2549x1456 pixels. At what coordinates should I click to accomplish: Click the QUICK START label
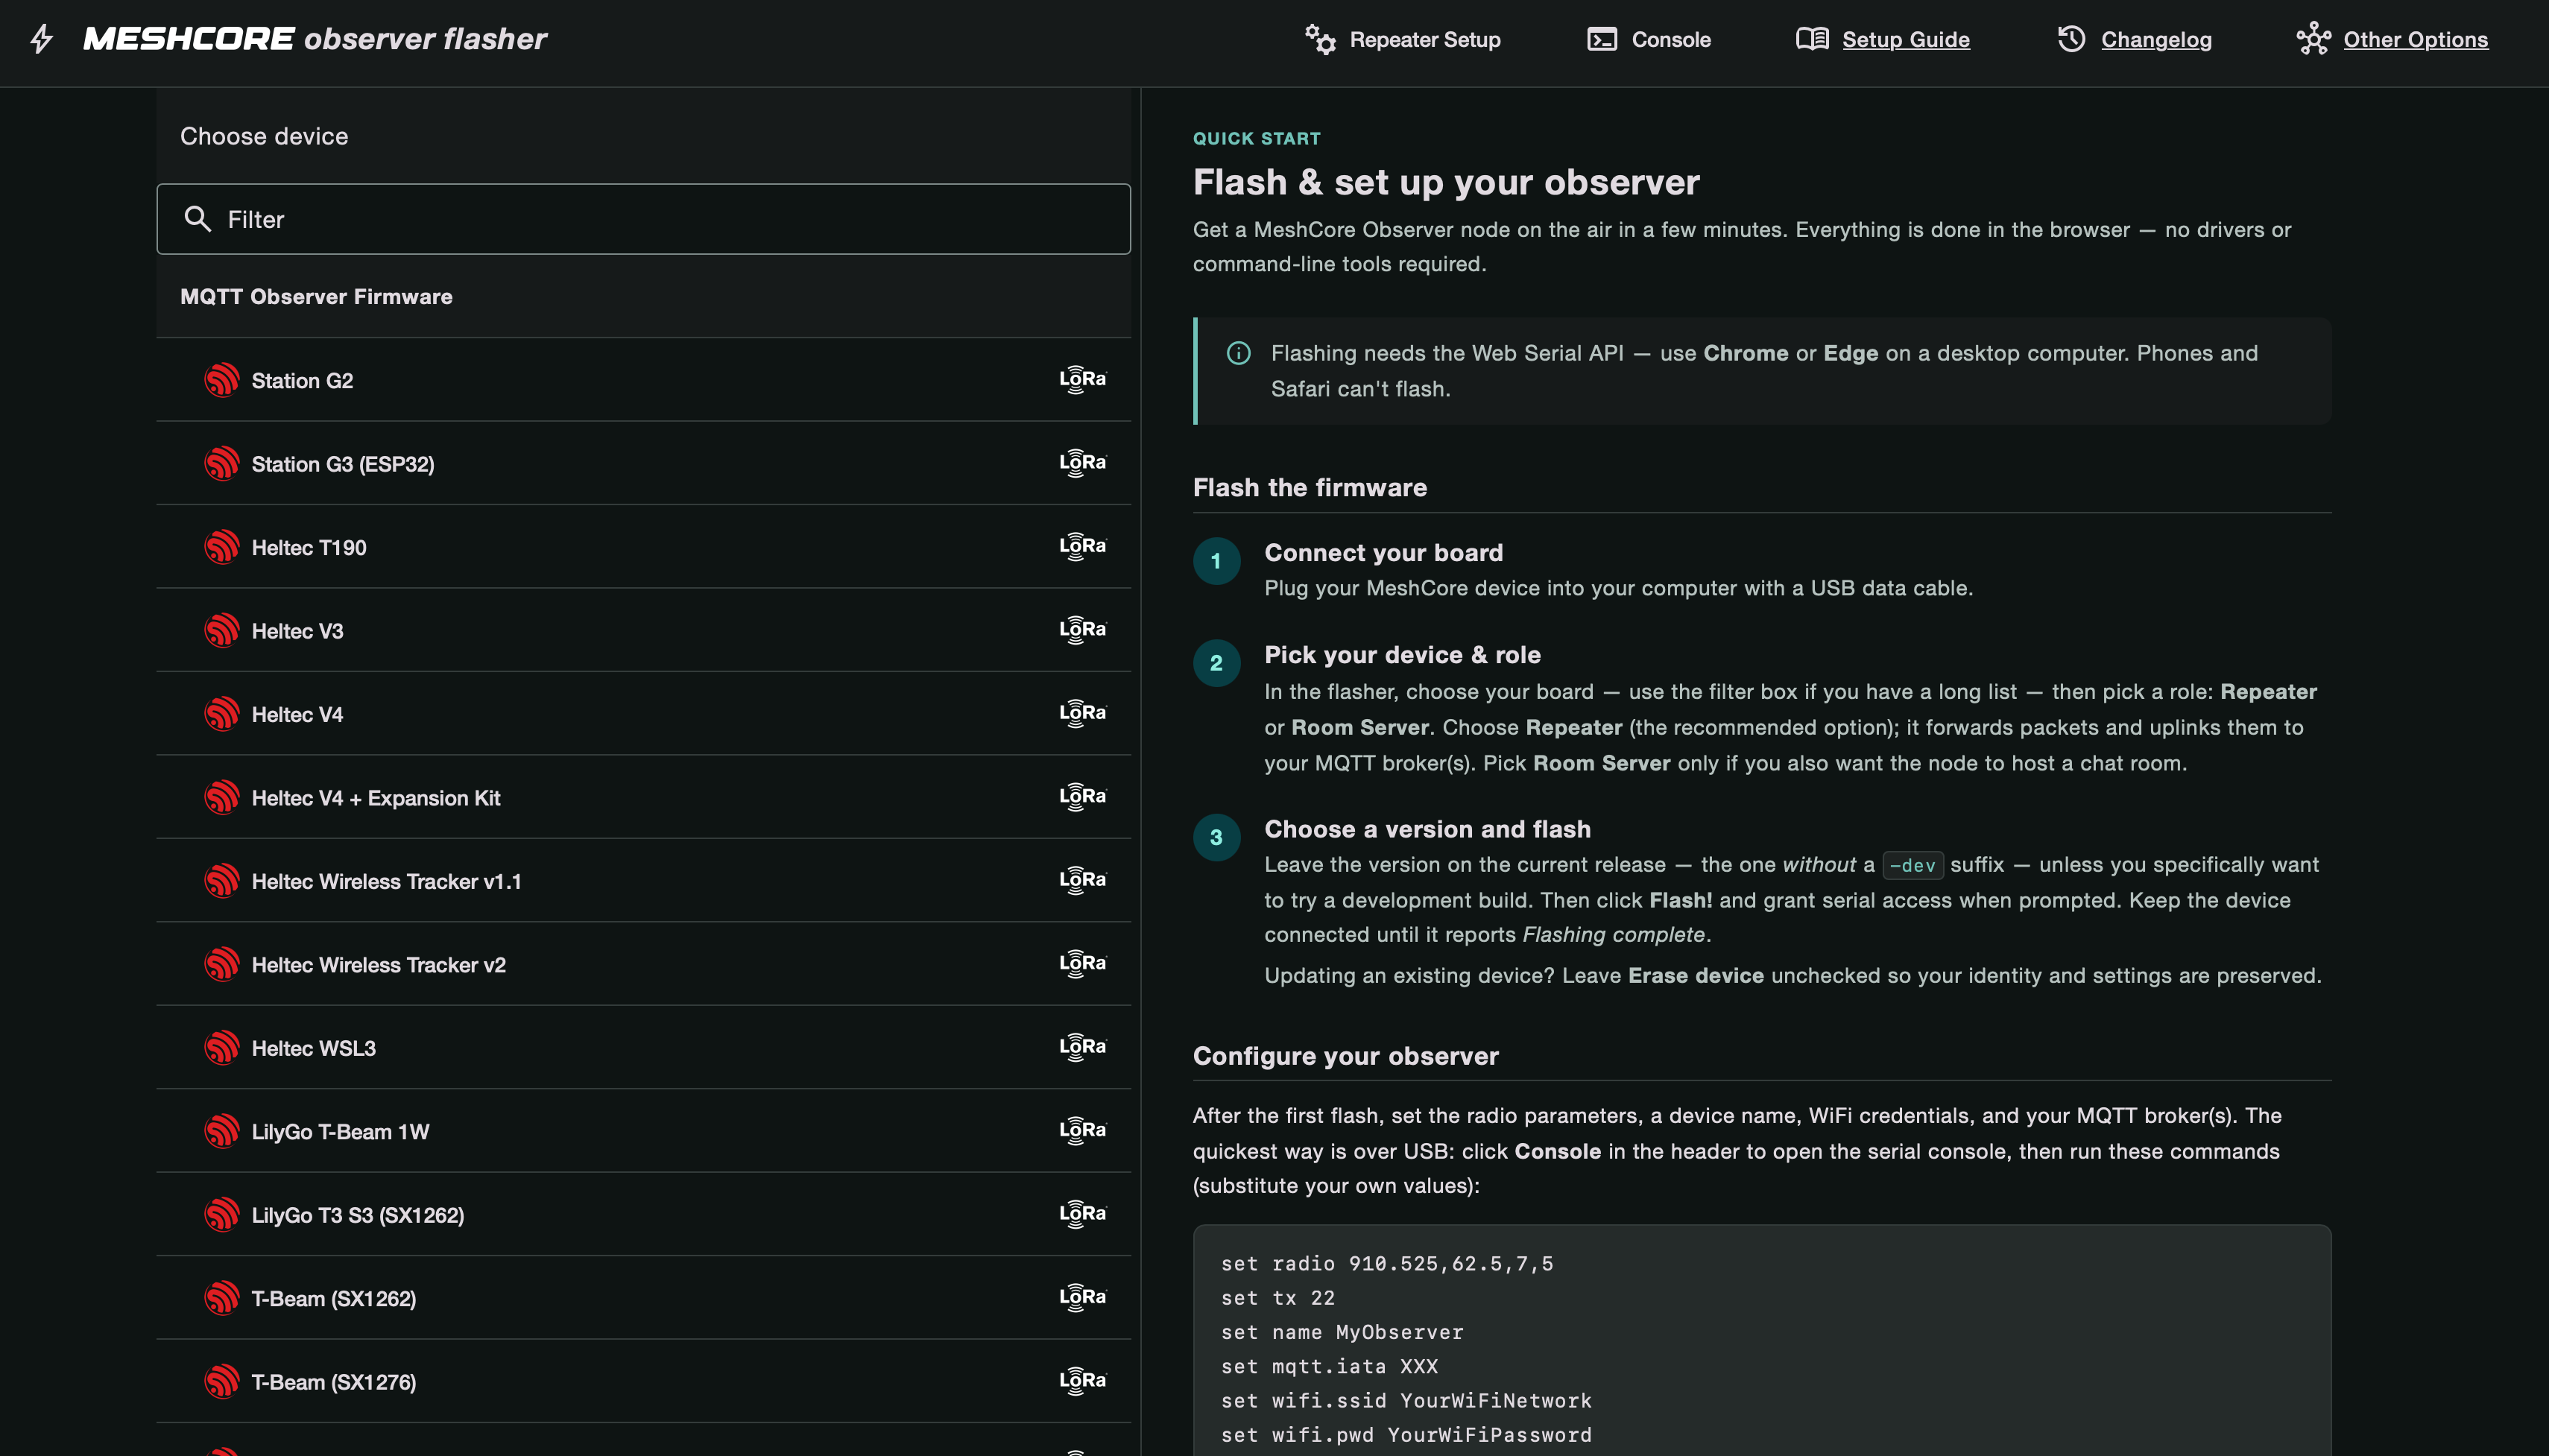tap(1256, 138)
